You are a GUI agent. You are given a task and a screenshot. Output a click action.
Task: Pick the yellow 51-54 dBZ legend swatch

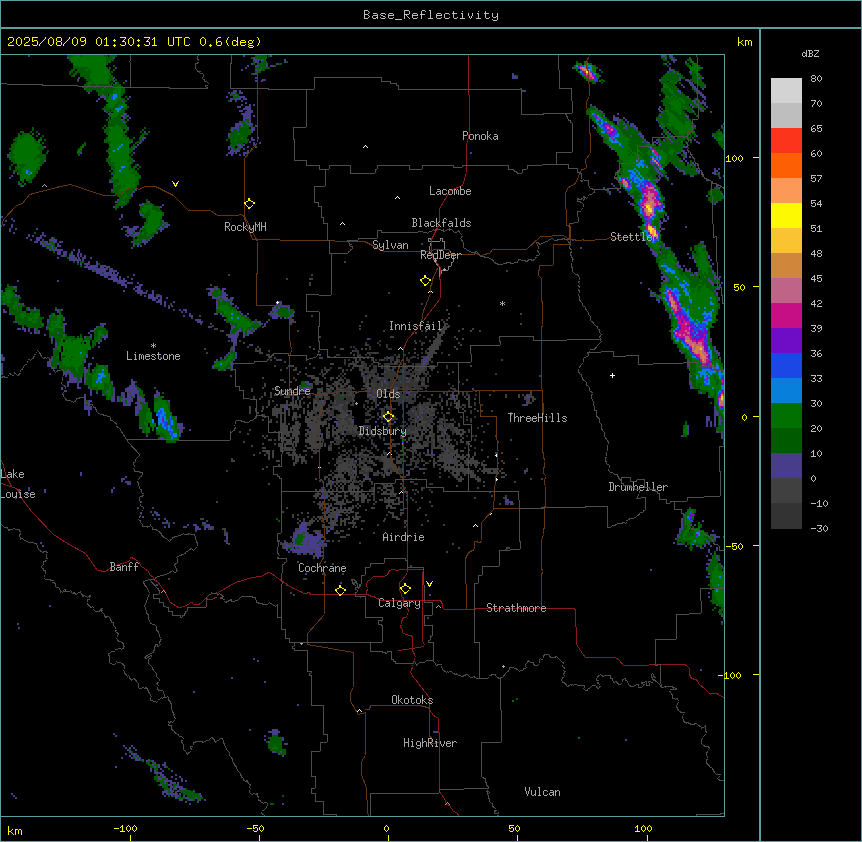click(786, 216)
